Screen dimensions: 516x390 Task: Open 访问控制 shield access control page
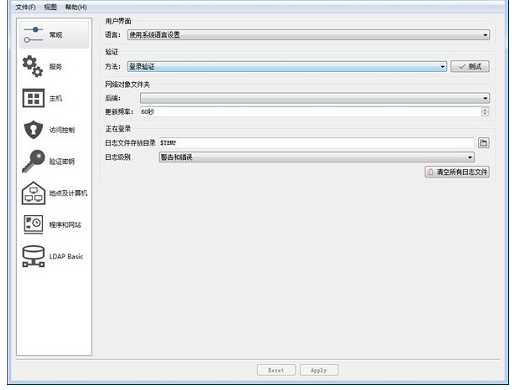pyautogui.click(x=54, y=130)
